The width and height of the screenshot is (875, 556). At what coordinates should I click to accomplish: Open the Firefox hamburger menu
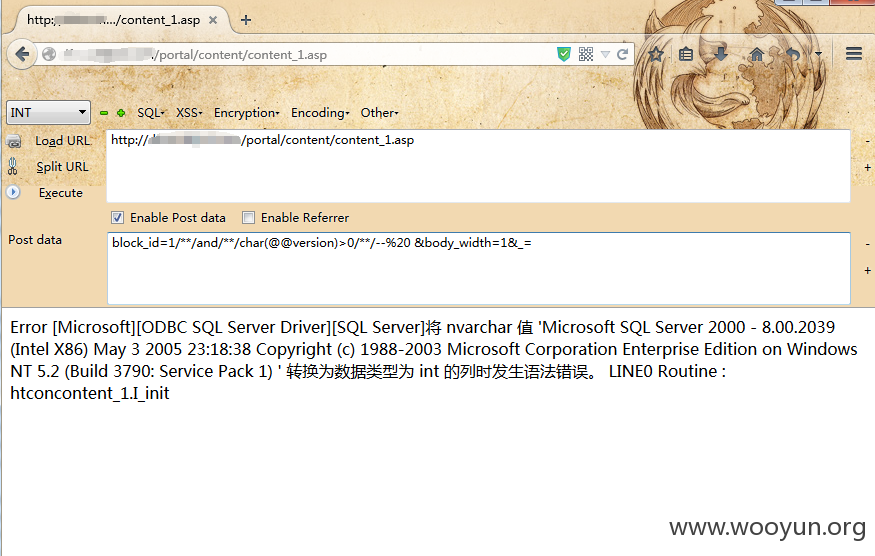coord(854,54)
